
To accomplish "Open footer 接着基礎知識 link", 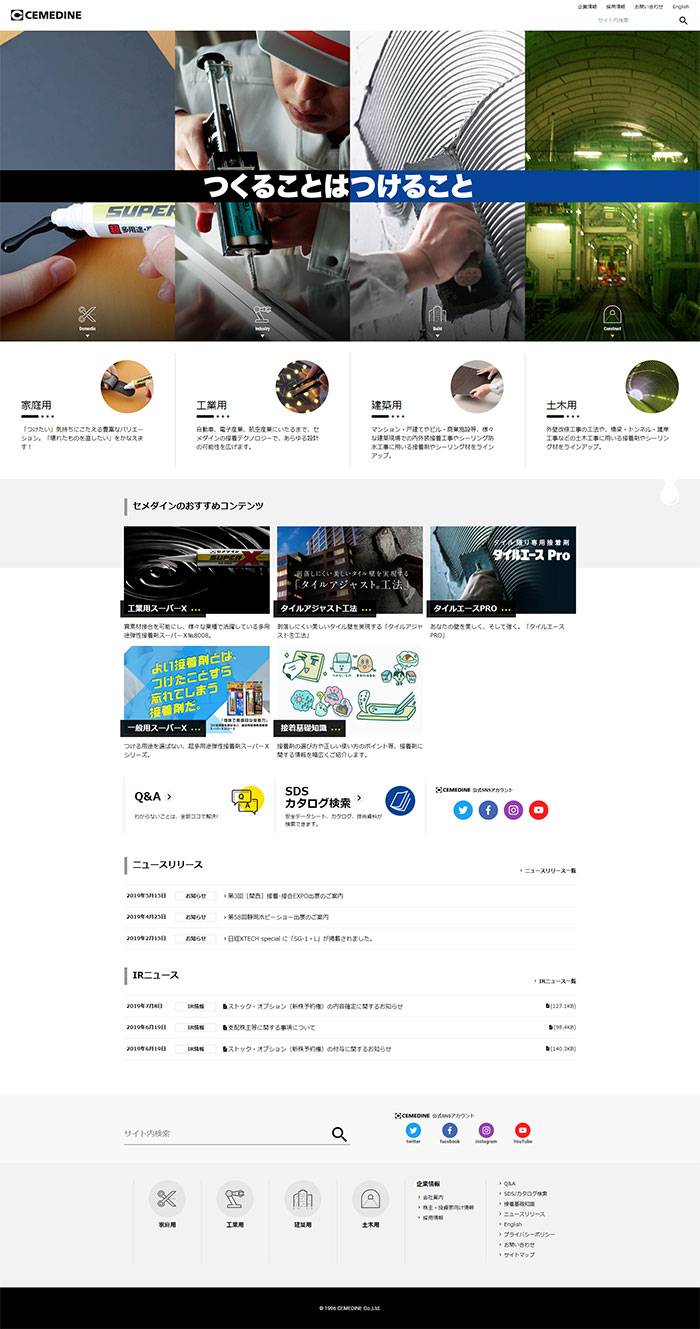I will [x=520, y=1204].
